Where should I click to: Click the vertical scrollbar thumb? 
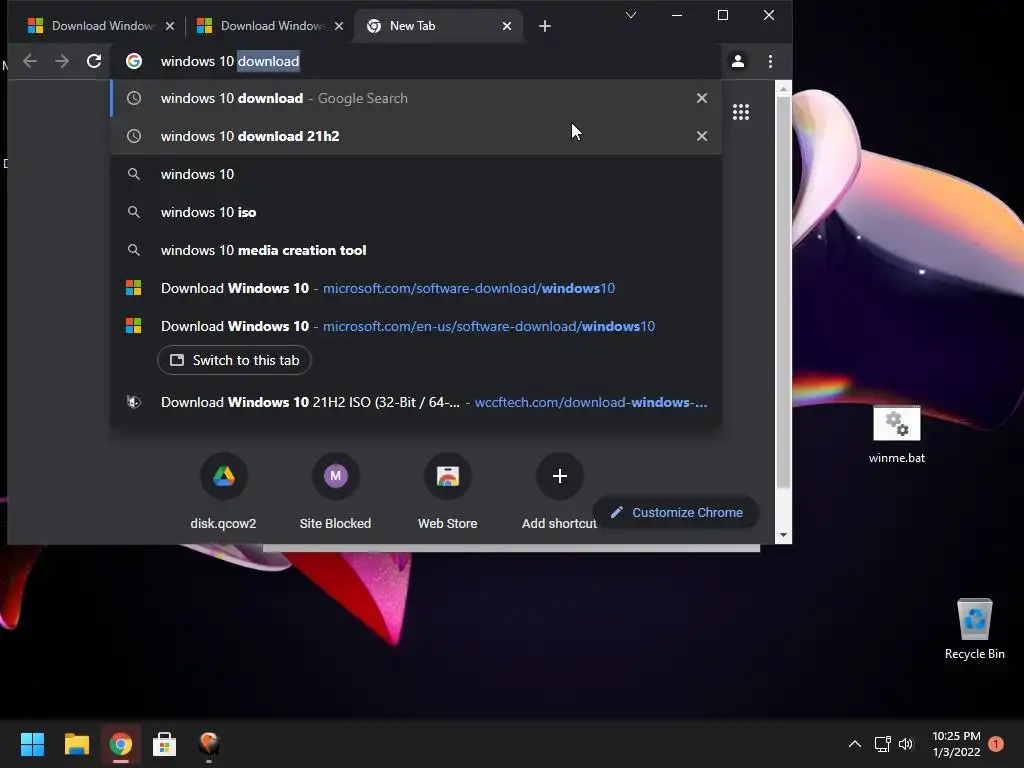point(783,292)
